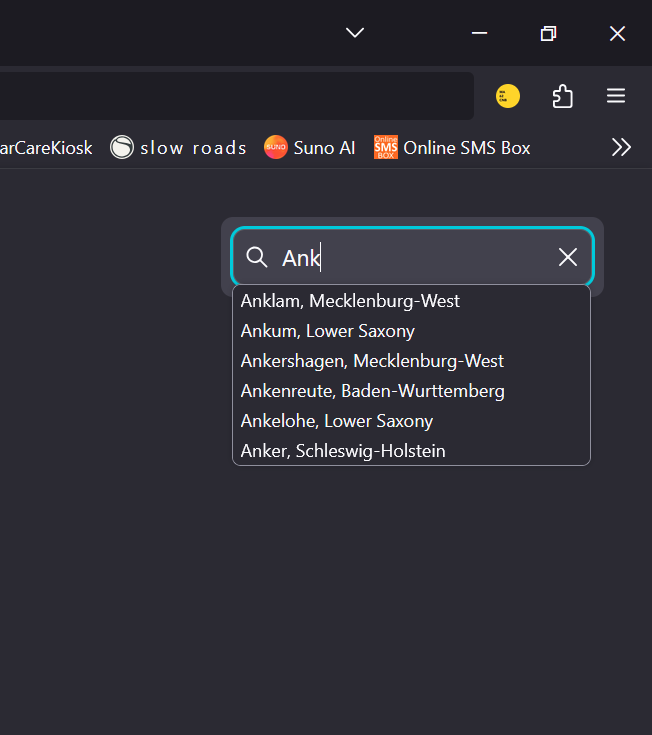Open the Suno AI bookmark
The width and height of the screenshot is (652, 735).
pos(310,148)
